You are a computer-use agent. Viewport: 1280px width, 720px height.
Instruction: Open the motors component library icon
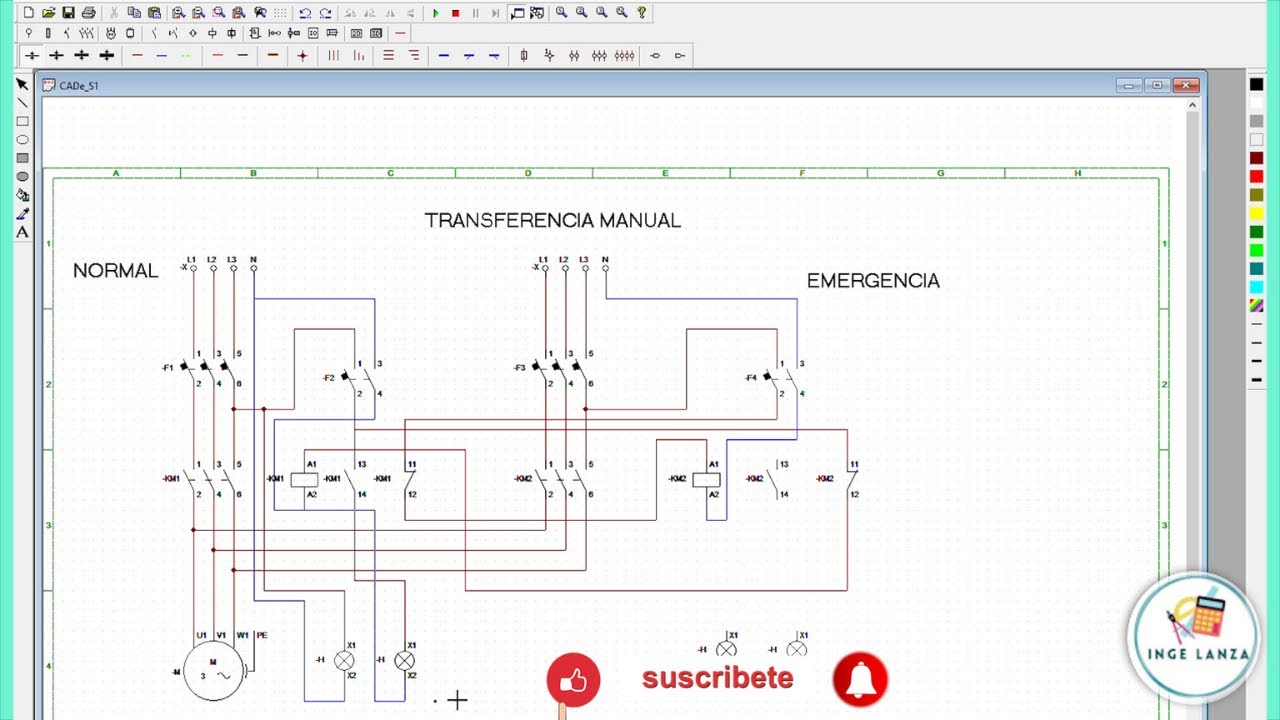pyautogui.click(x=111, y=33)
